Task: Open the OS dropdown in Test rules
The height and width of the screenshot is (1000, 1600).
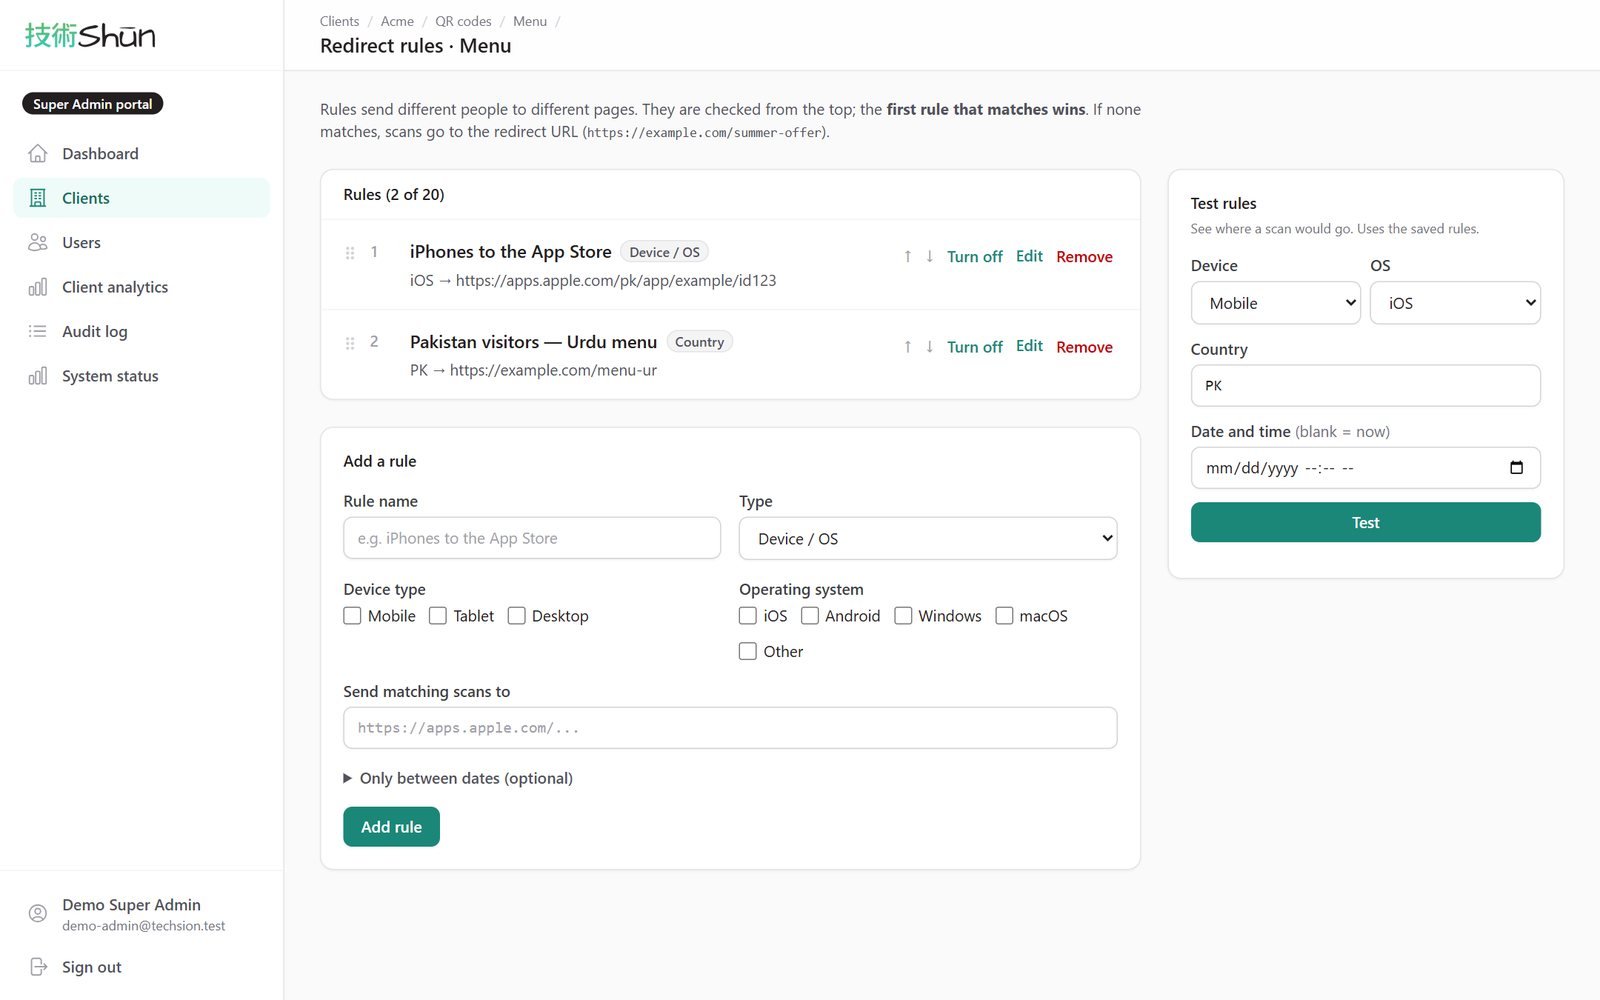Action: point(1455,303)
